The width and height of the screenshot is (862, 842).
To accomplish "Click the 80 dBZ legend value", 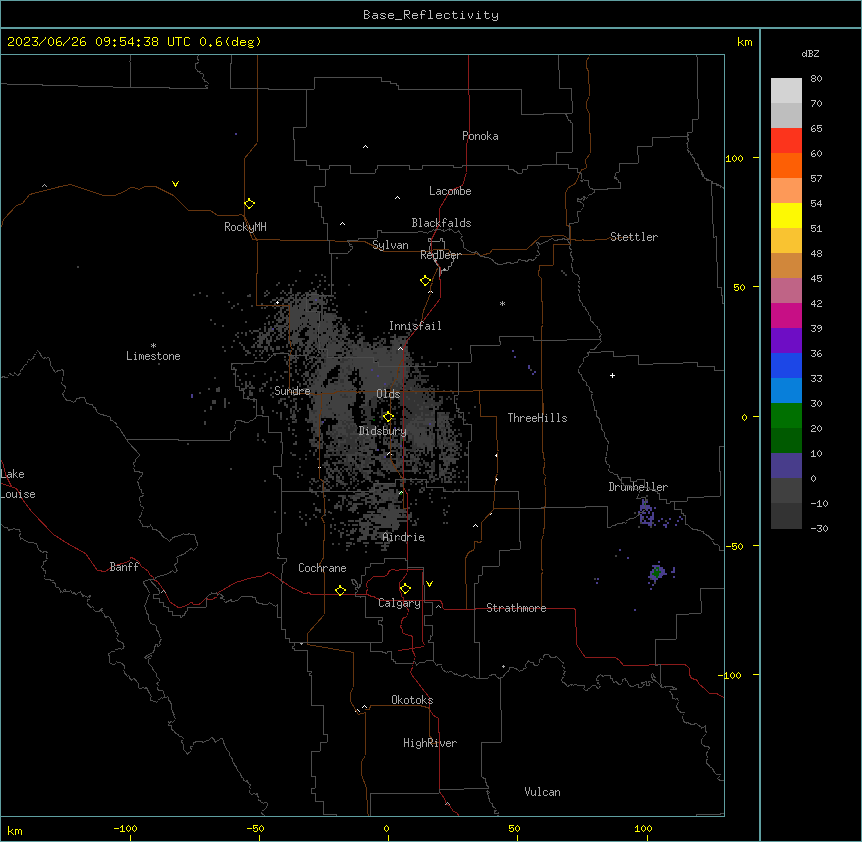I will coord(816,79).
